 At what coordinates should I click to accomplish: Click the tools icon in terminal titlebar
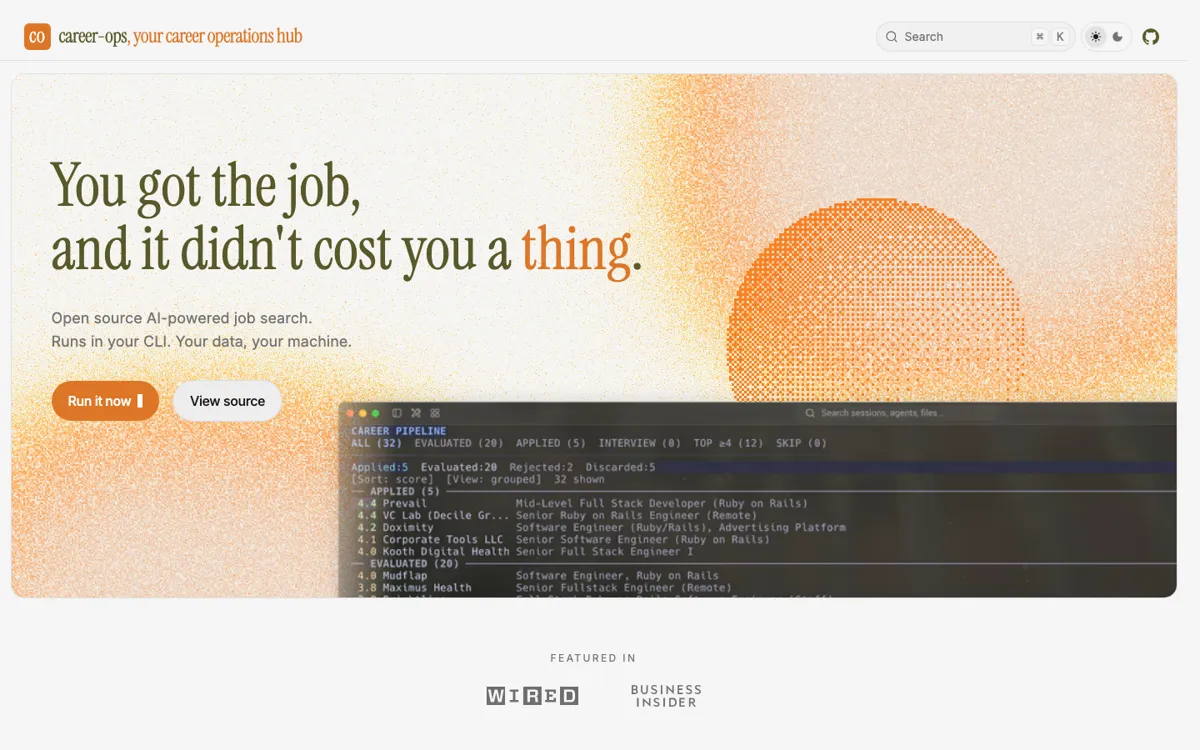[416, 413]
